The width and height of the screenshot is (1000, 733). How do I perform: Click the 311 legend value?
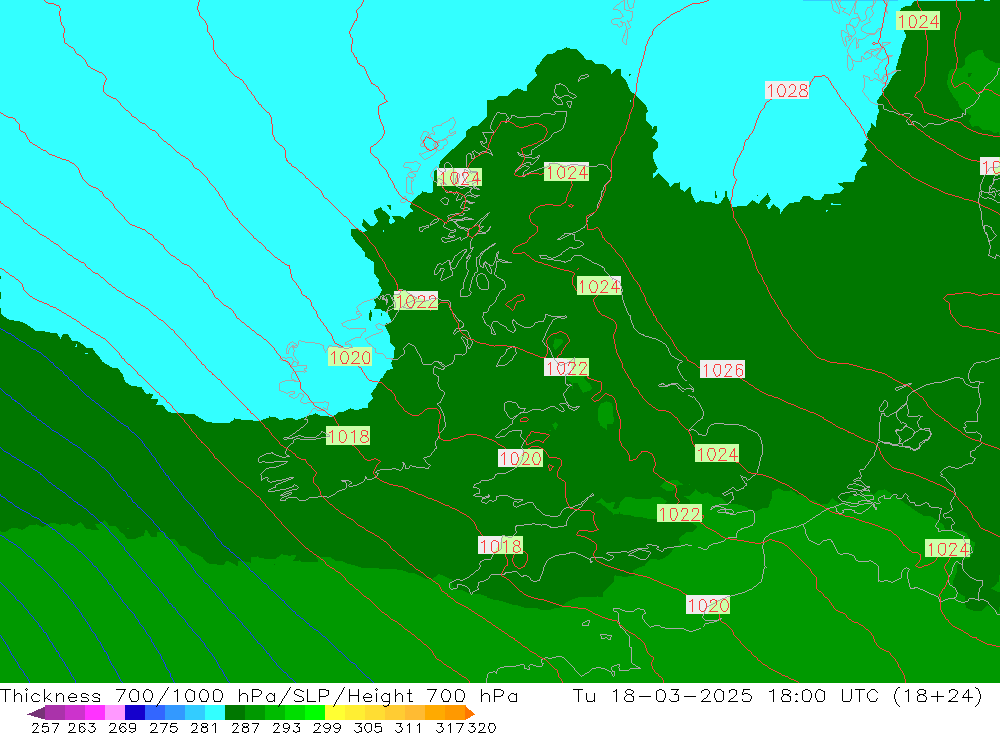point(408,728)
